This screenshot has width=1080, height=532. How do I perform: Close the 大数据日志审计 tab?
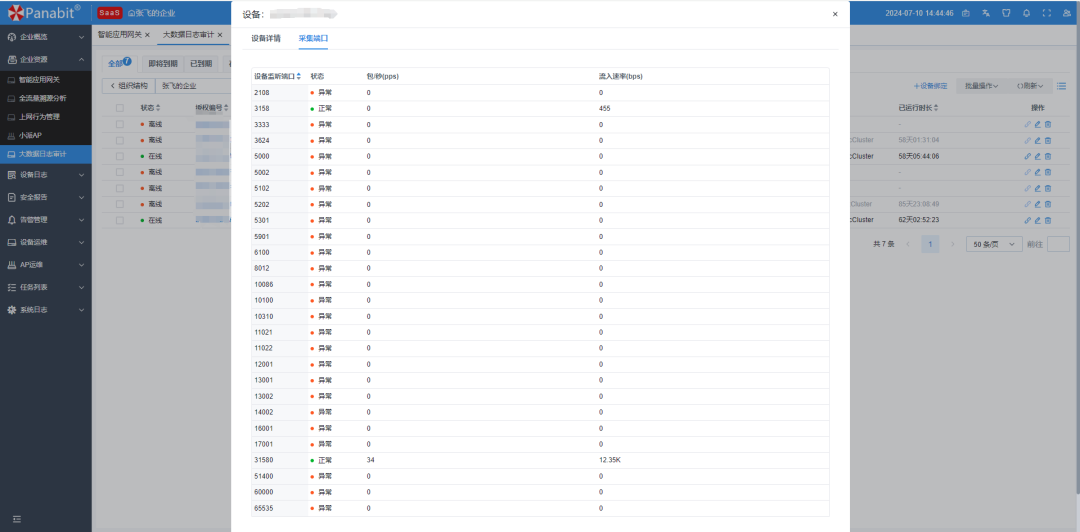pos(220,34)
